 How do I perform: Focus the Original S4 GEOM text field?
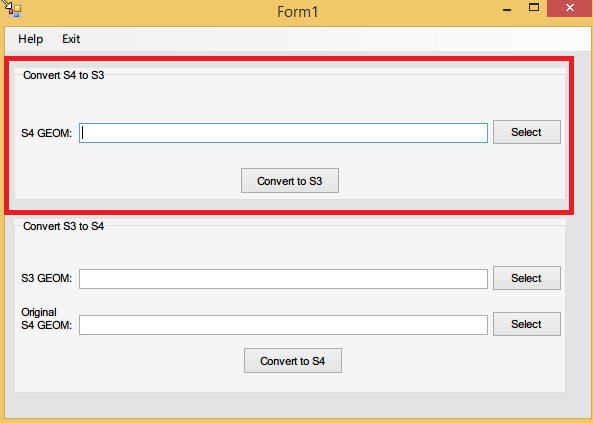[x=283, y=325]
